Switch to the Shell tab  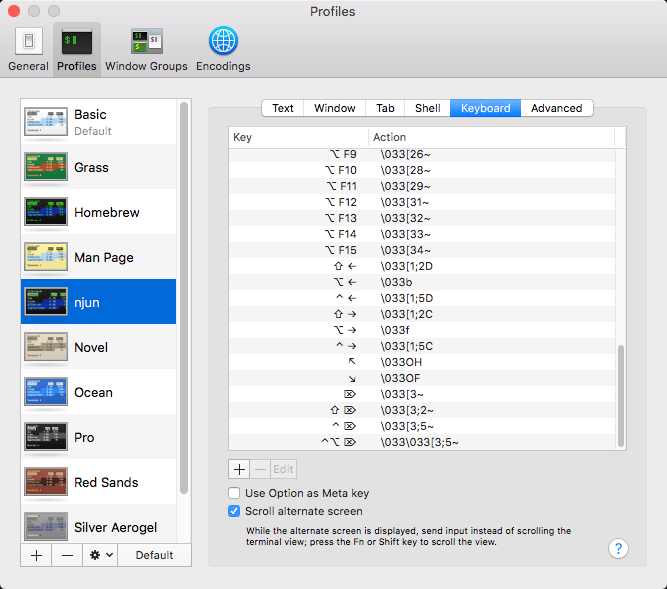(x=428, y=108)
